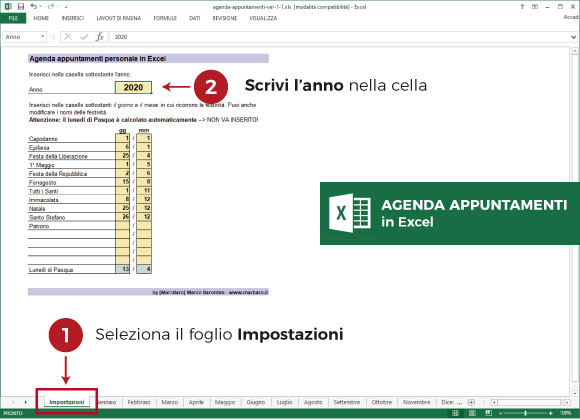Screen dimensions: 580x420
Task: Select the Aprile sheet tab
Action: click(x=196, y=402)
